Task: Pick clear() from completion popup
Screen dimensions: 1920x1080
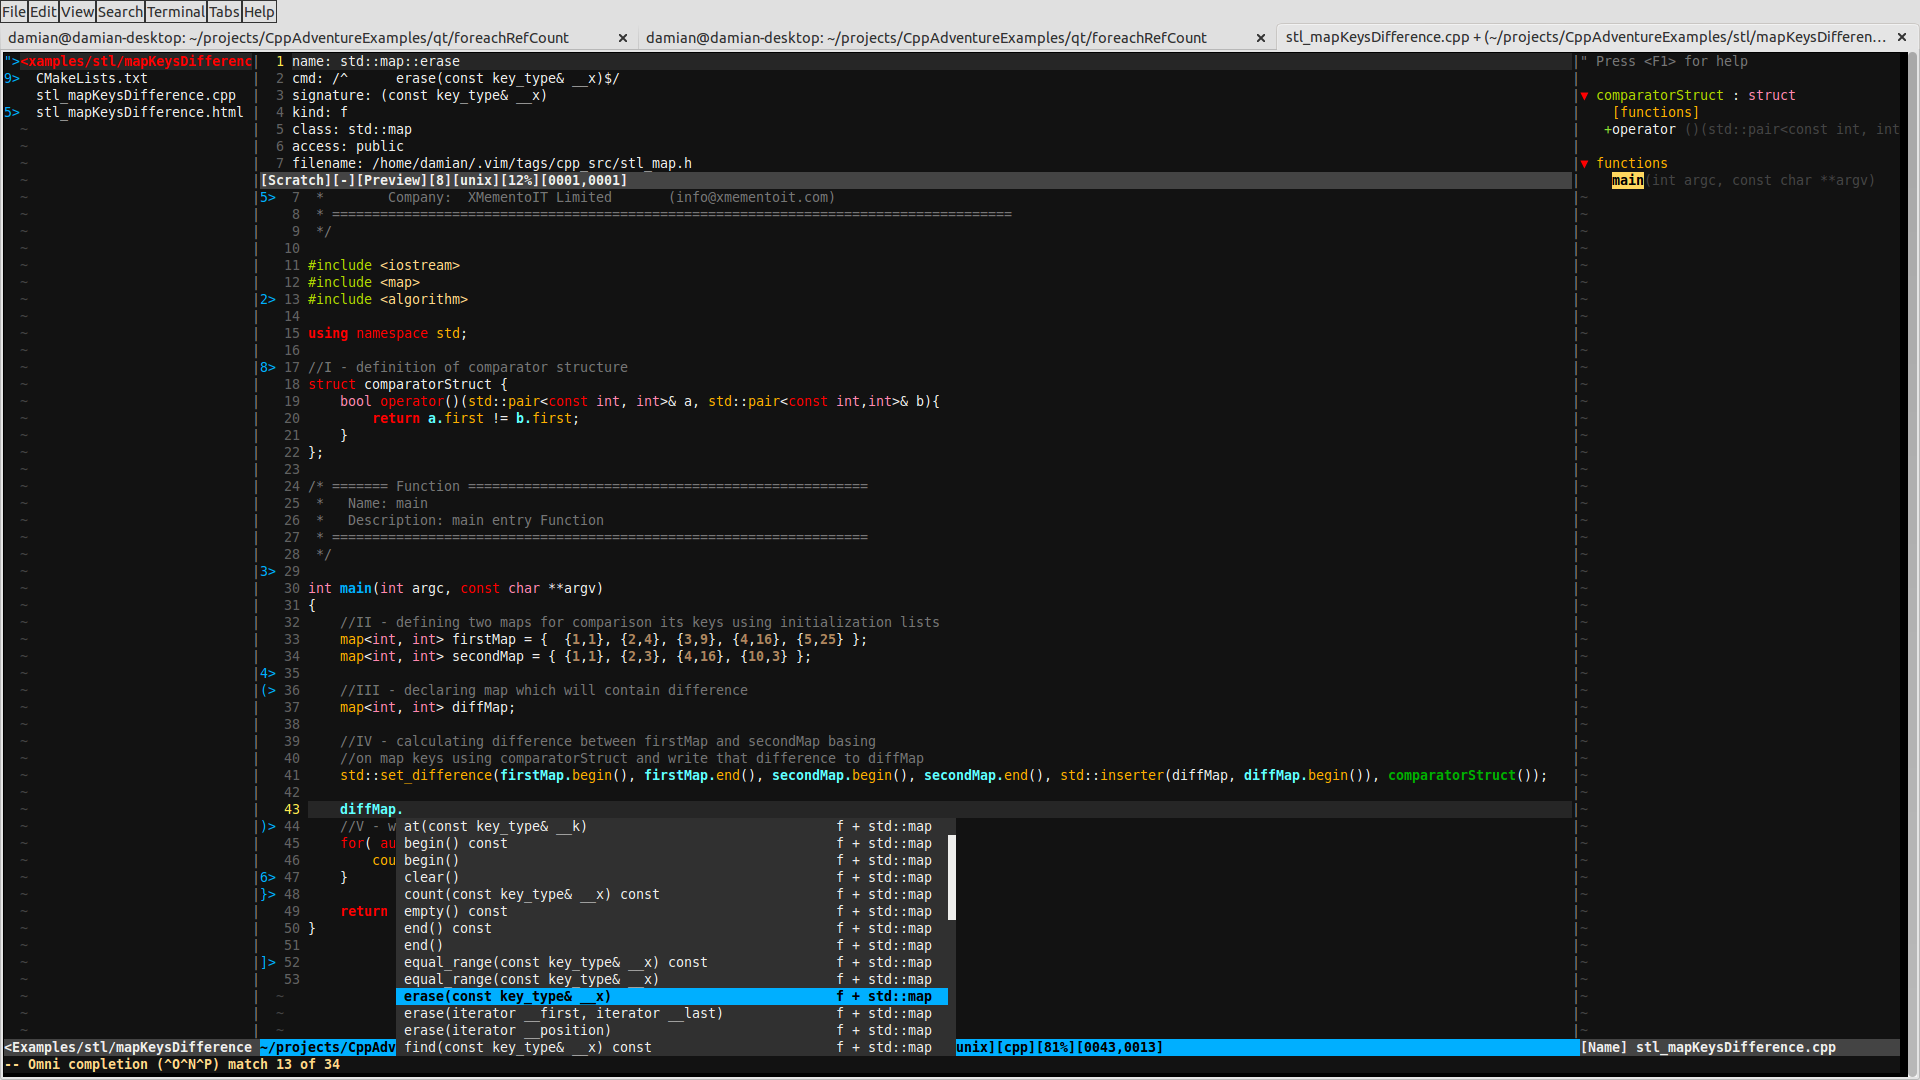Action: tap(431, 878)
